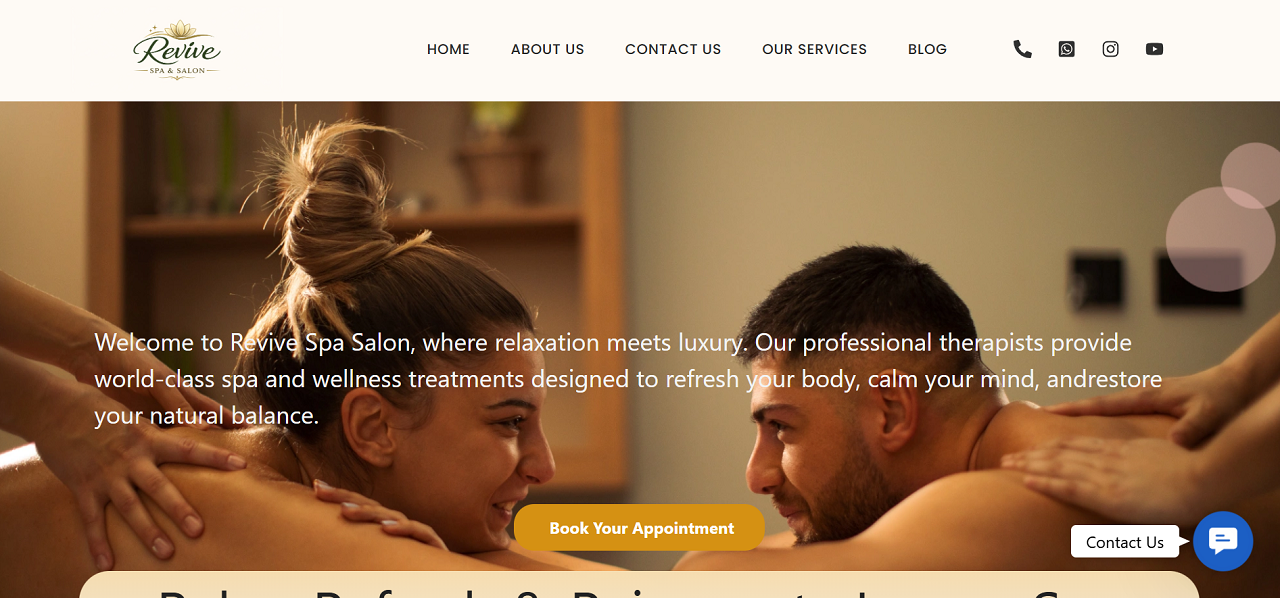Open the WhatsApp icon link
The height and width of the screenshot is (598, 1280).
point(1066,49)
